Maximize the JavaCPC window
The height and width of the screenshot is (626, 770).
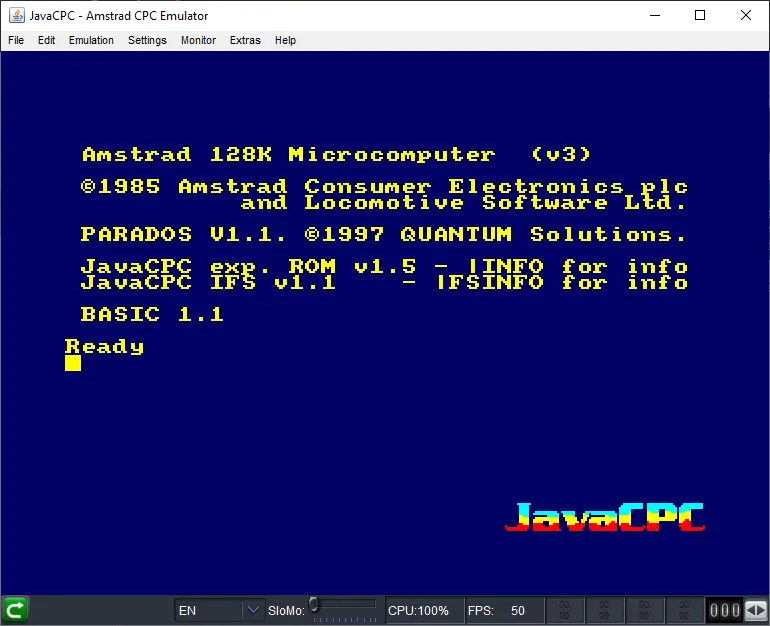(700, 15)
